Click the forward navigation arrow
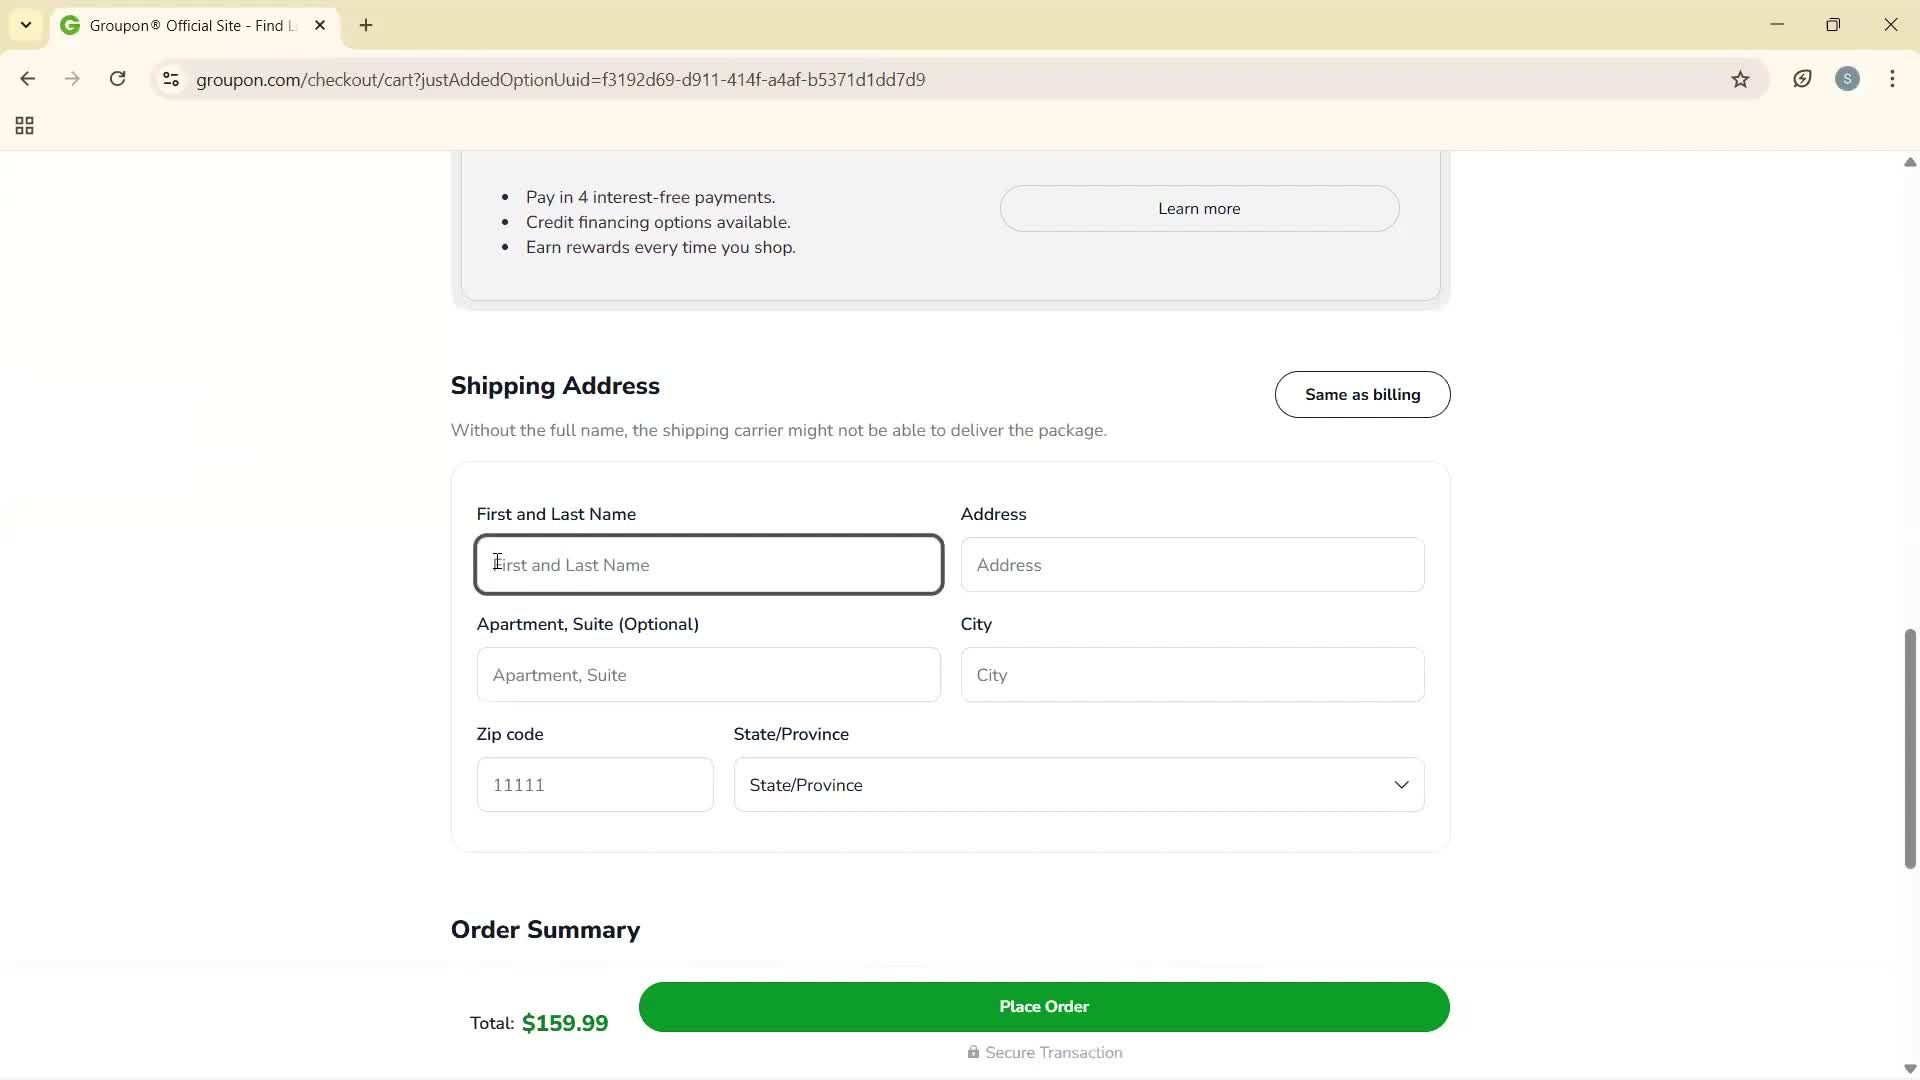 coord(72,78)
